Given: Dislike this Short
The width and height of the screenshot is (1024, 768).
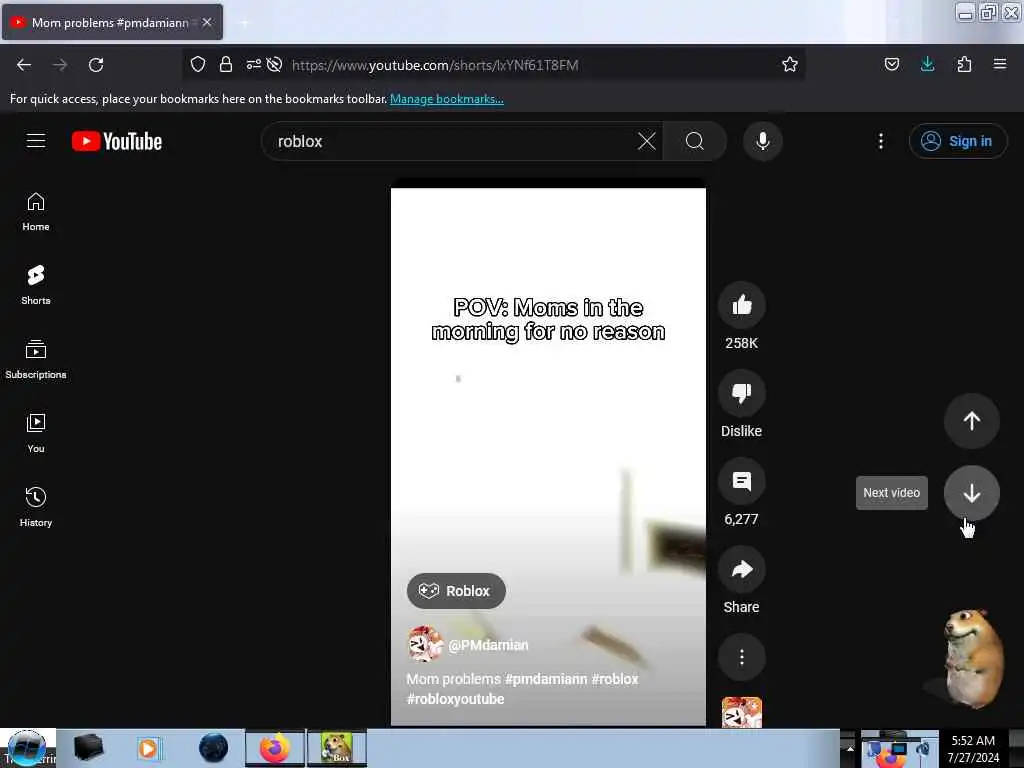Looking at the screenshot, I should coord(741,393).
